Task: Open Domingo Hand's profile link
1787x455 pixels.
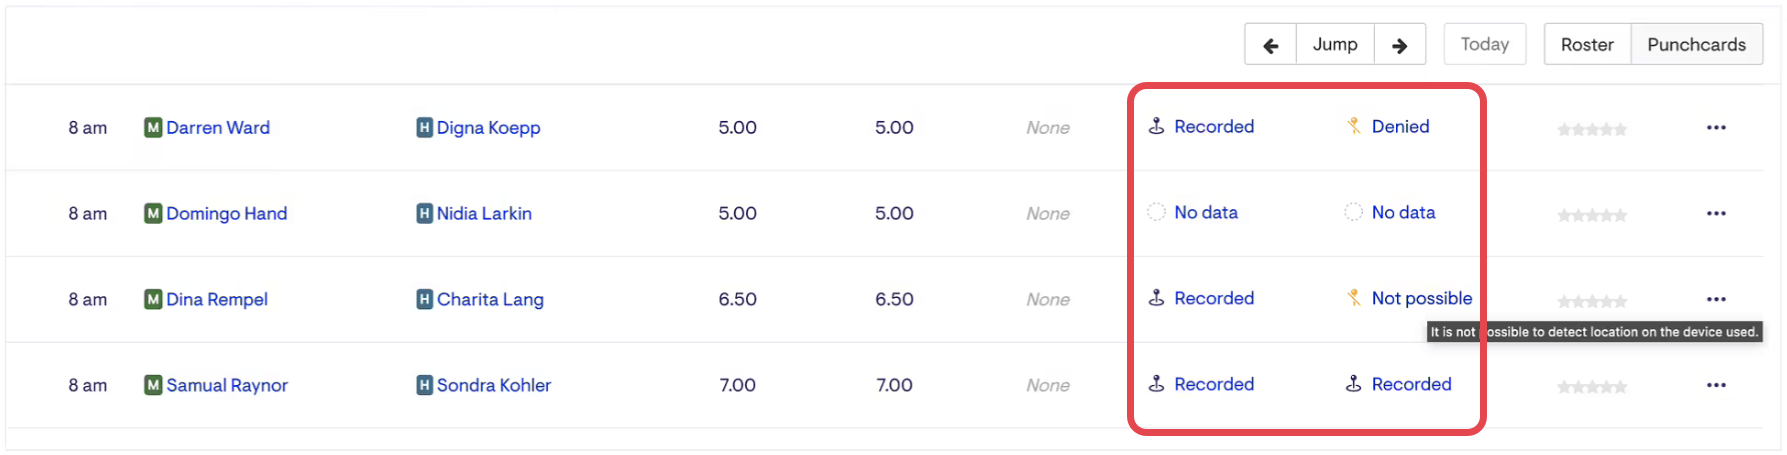Action: [226, 214]
